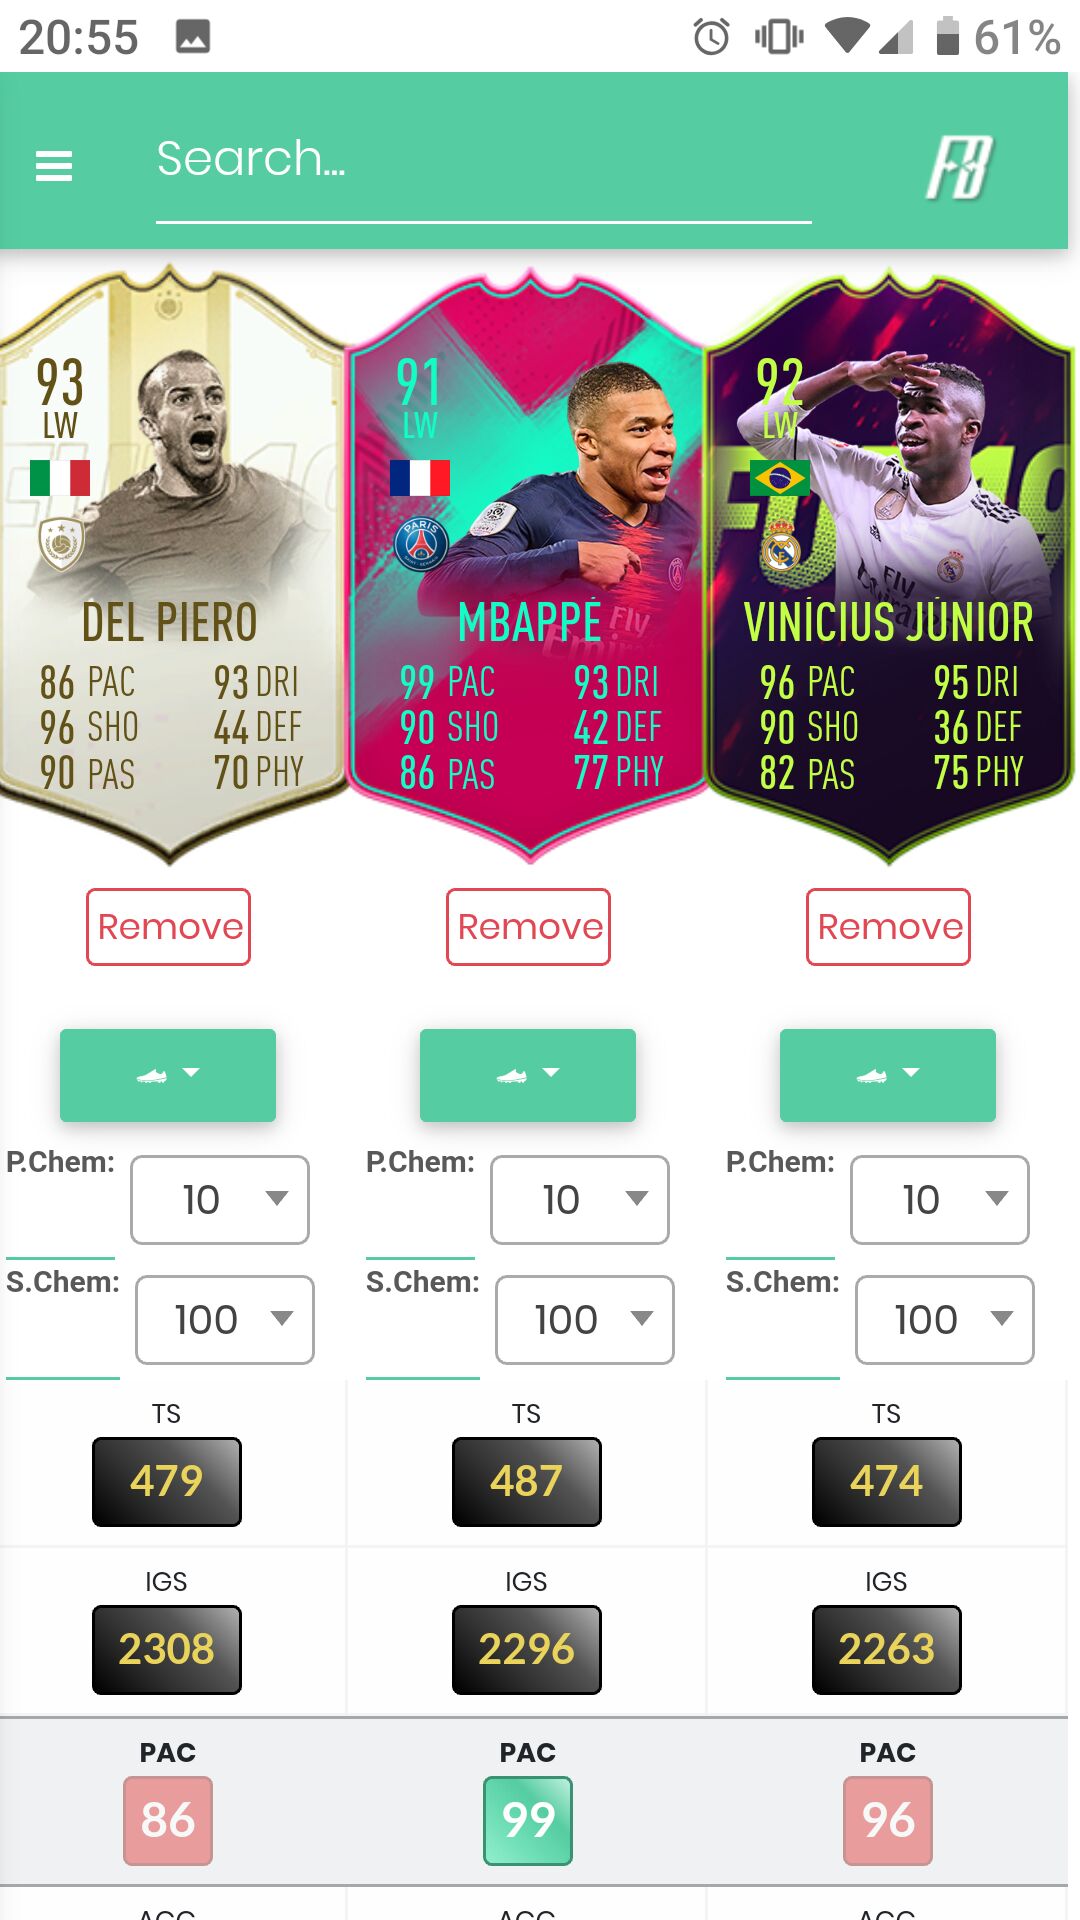The height and width of the screenshot is (1920, 1080).
Task: Tap Mbappé's PSG club badge
Action: coord(421,544)
